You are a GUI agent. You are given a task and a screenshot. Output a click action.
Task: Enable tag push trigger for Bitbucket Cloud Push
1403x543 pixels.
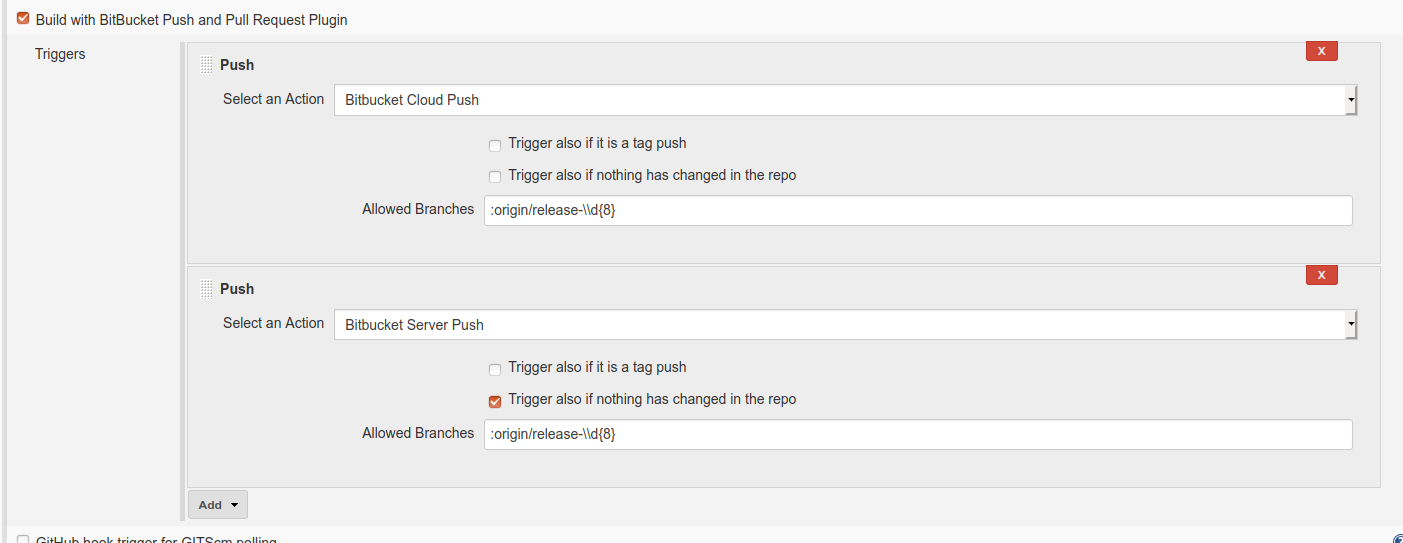(x=495, y=145)
